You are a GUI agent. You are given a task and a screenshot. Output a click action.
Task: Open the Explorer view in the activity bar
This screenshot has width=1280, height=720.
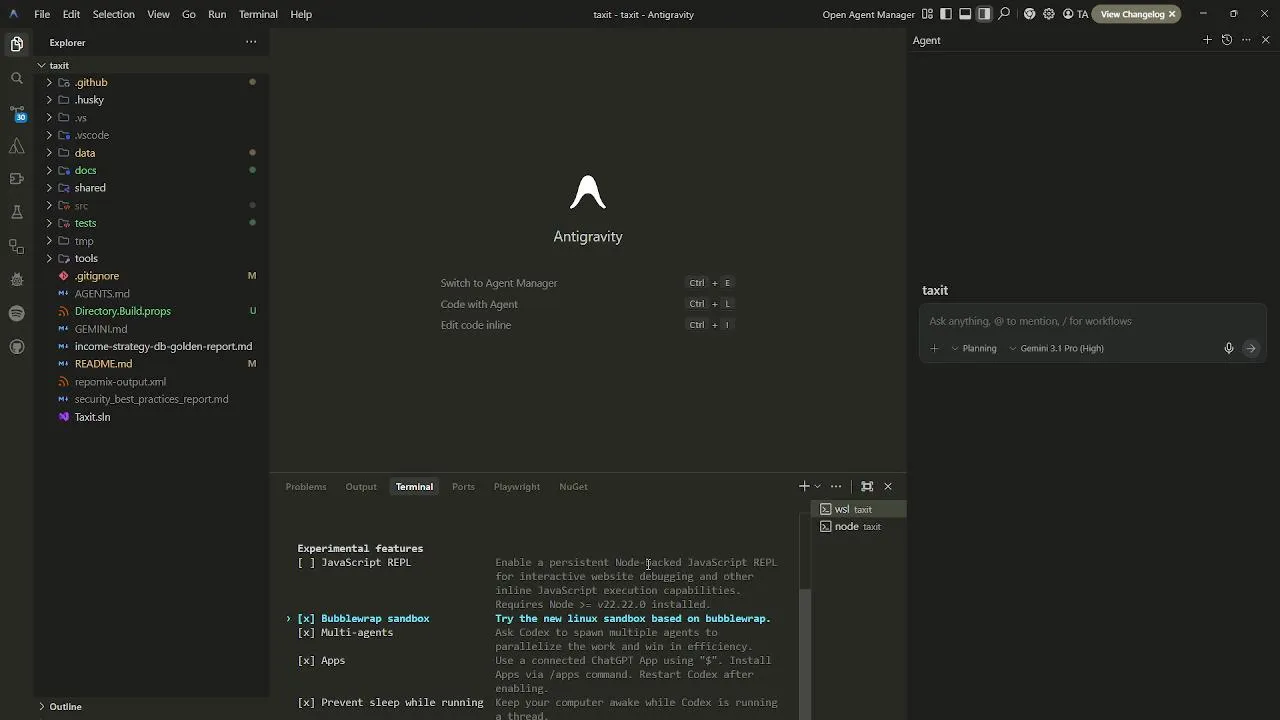click(16, 44)
